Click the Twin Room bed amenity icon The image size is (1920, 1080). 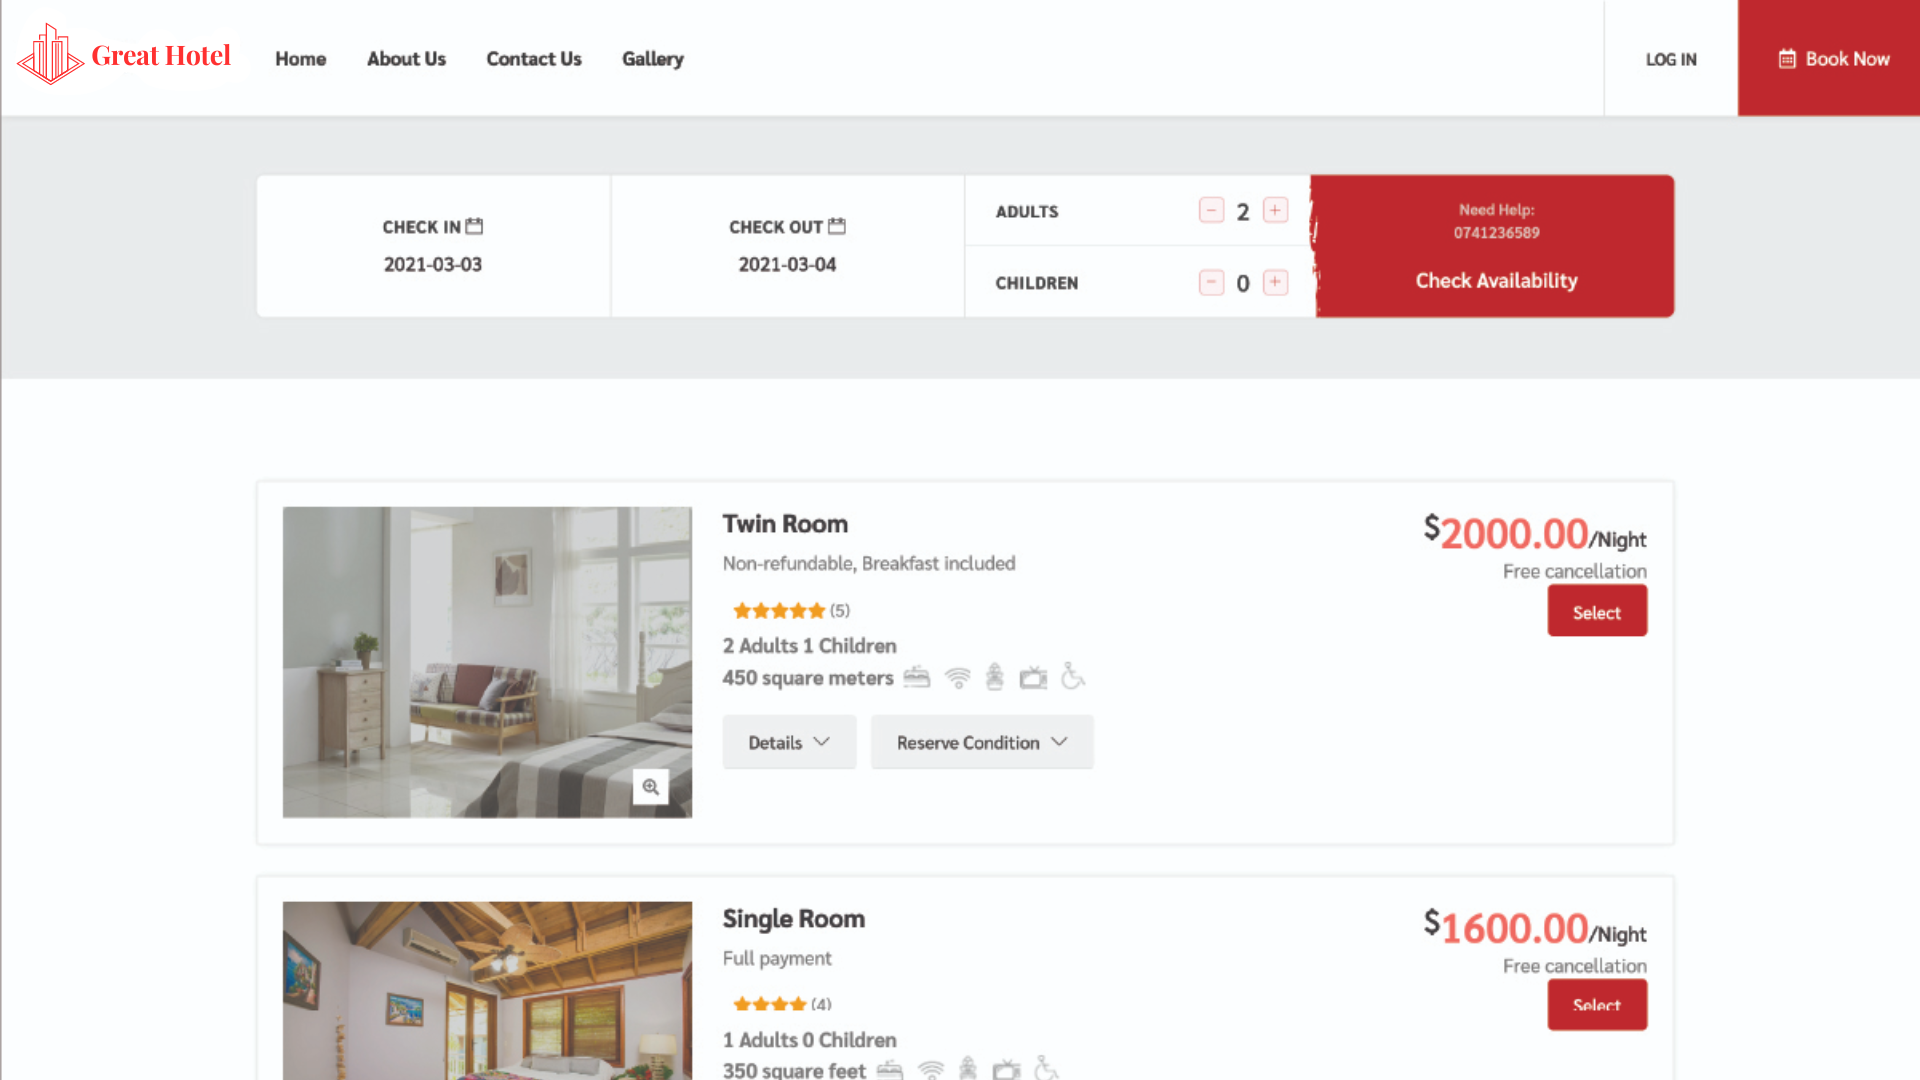pyautogui.click(x=916, y=678)
